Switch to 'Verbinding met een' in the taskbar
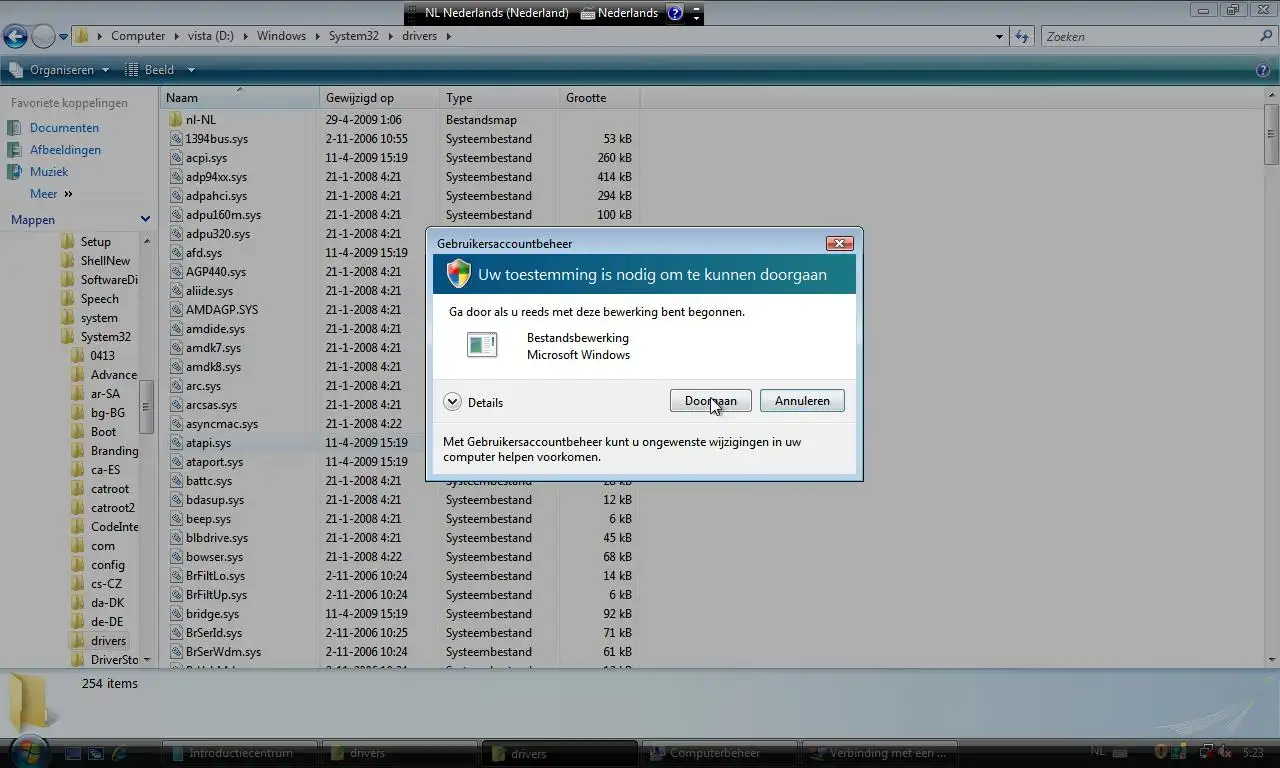1280x768 pixels. point(880,753)
